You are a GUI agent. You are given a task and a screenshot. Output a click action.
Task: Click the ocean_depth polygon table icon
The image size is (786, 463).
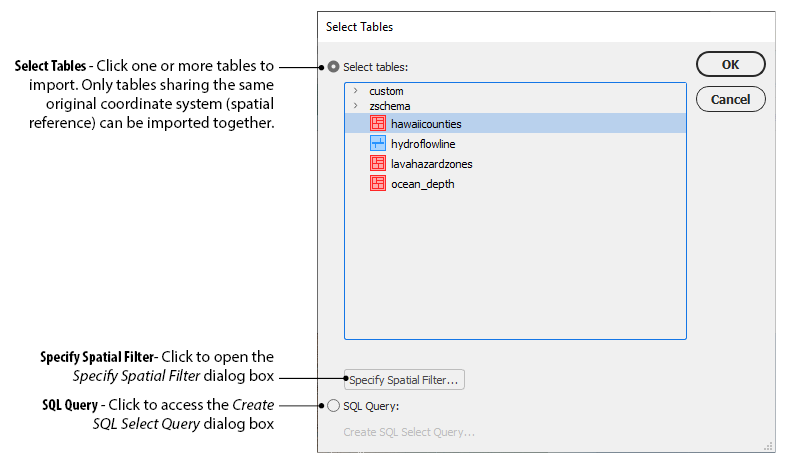[377, 183]
